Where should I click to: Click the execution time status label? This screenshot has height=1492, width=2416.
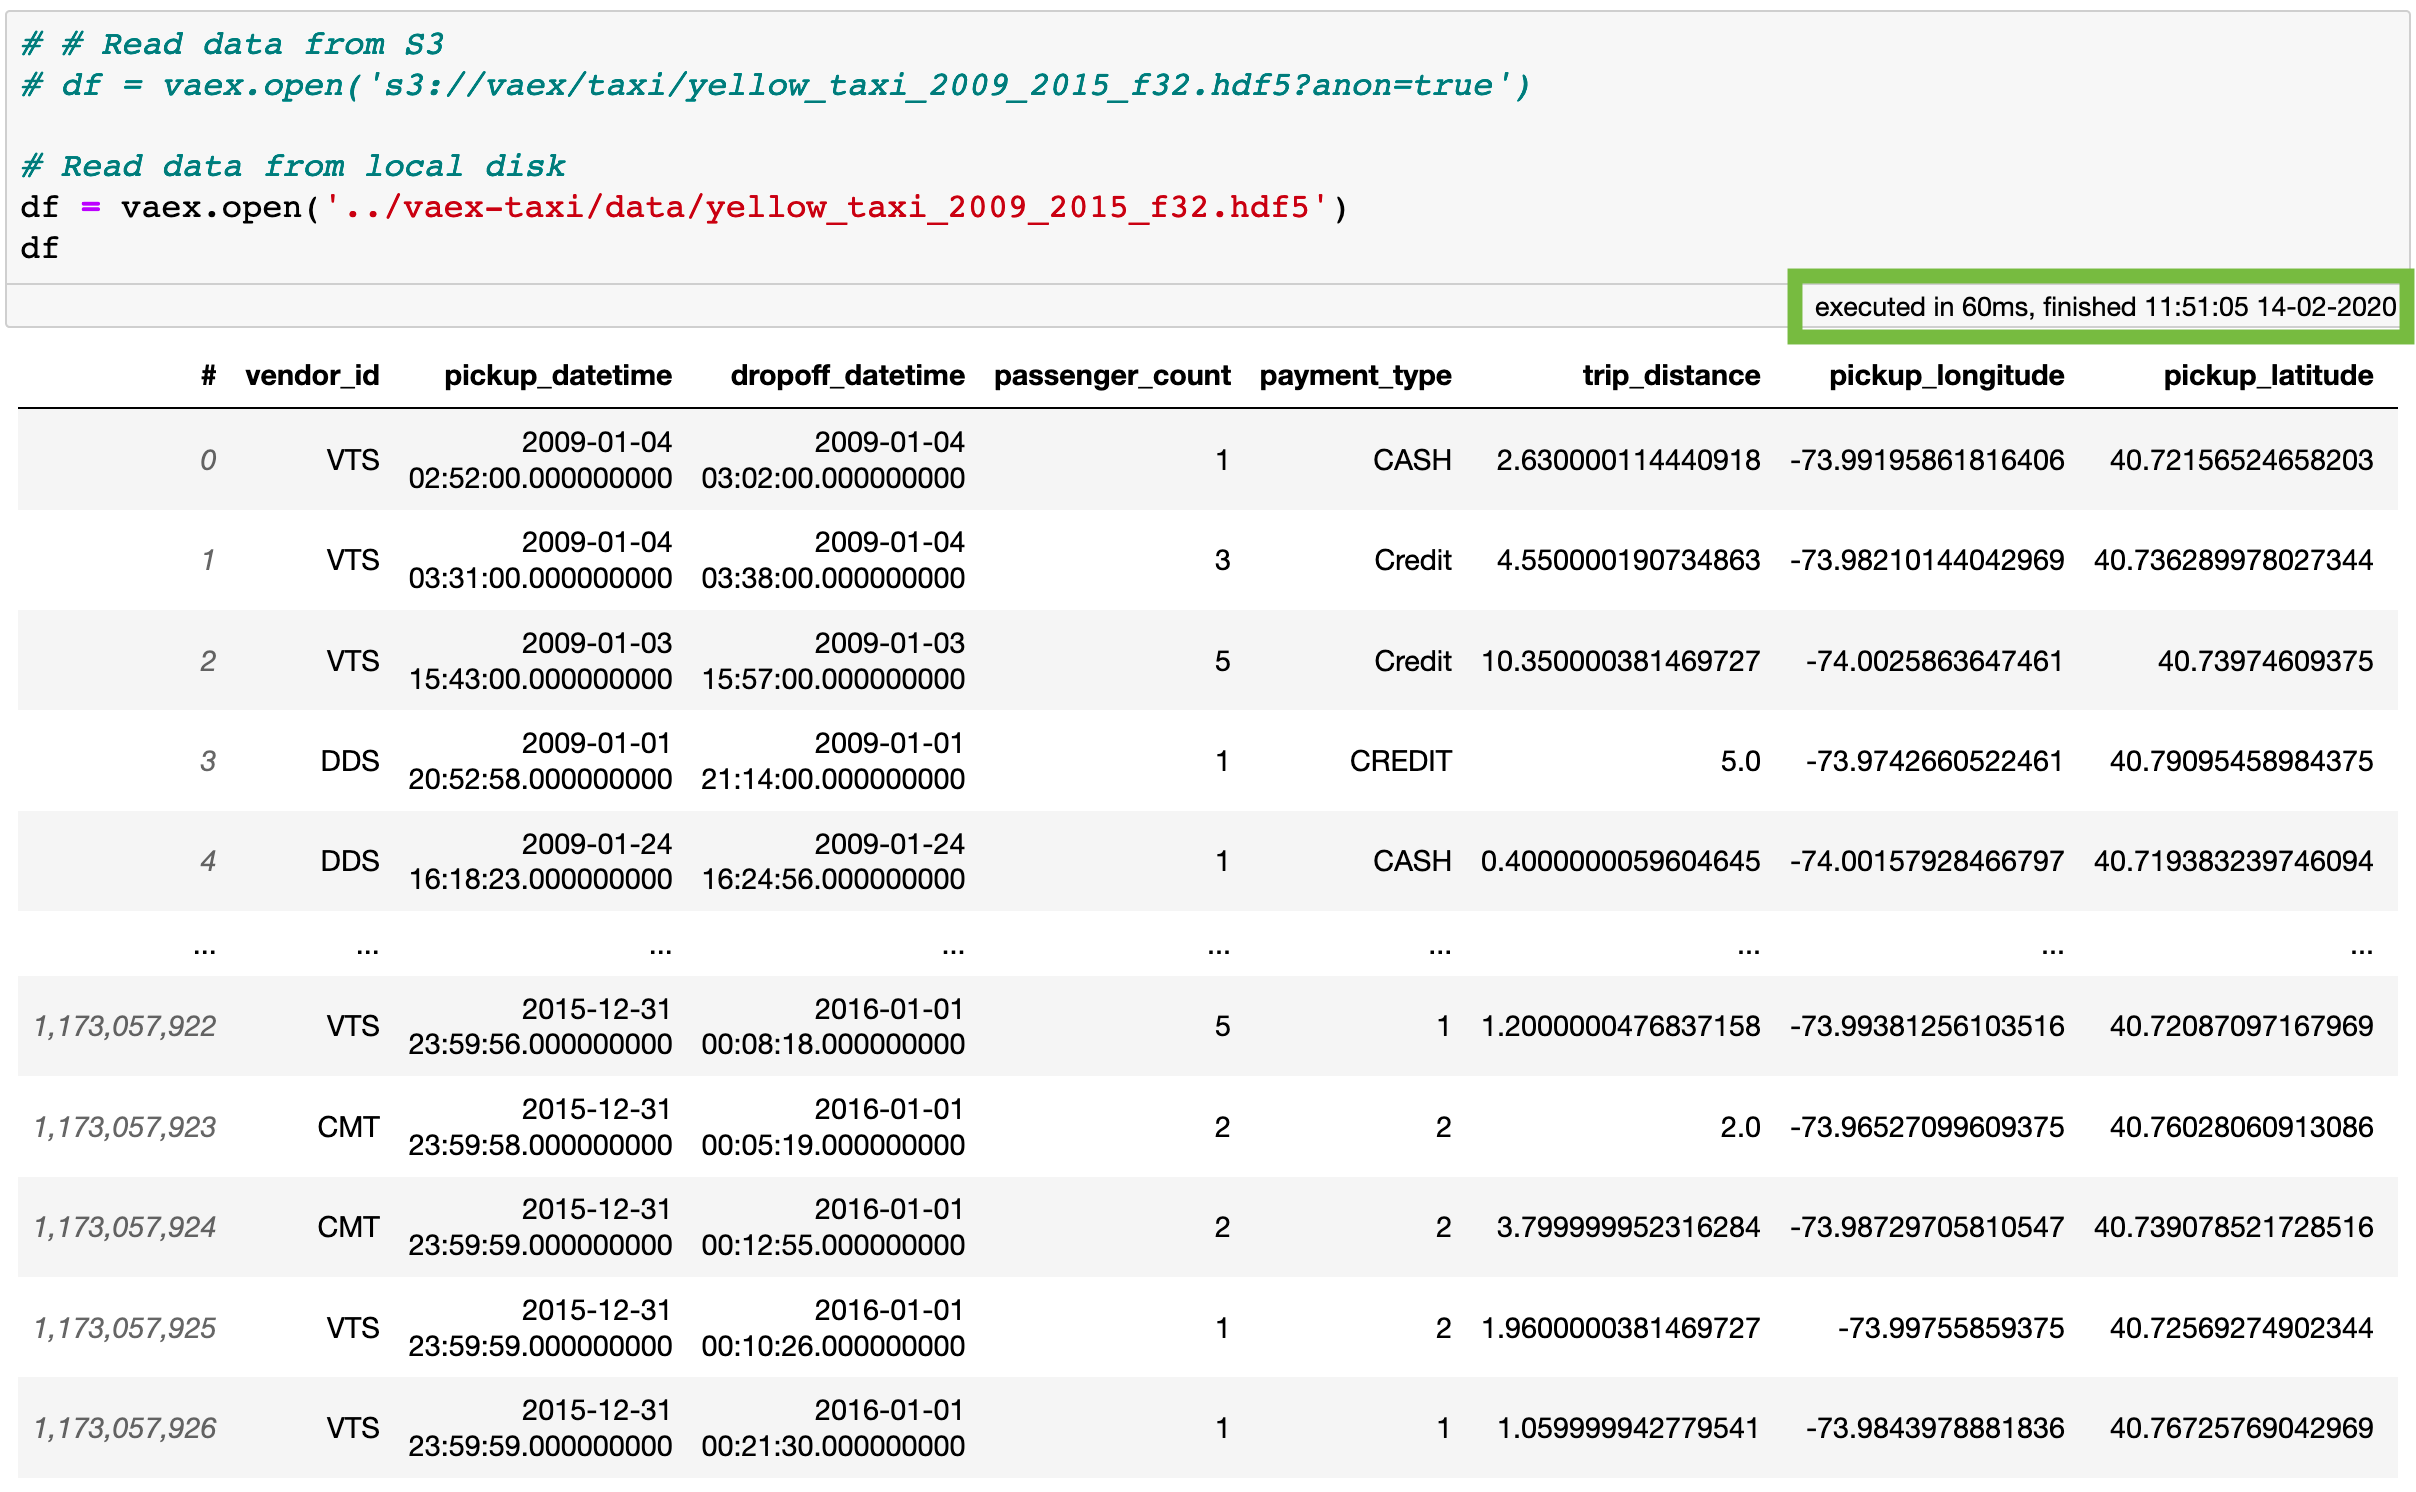[x=2104, y=307]
